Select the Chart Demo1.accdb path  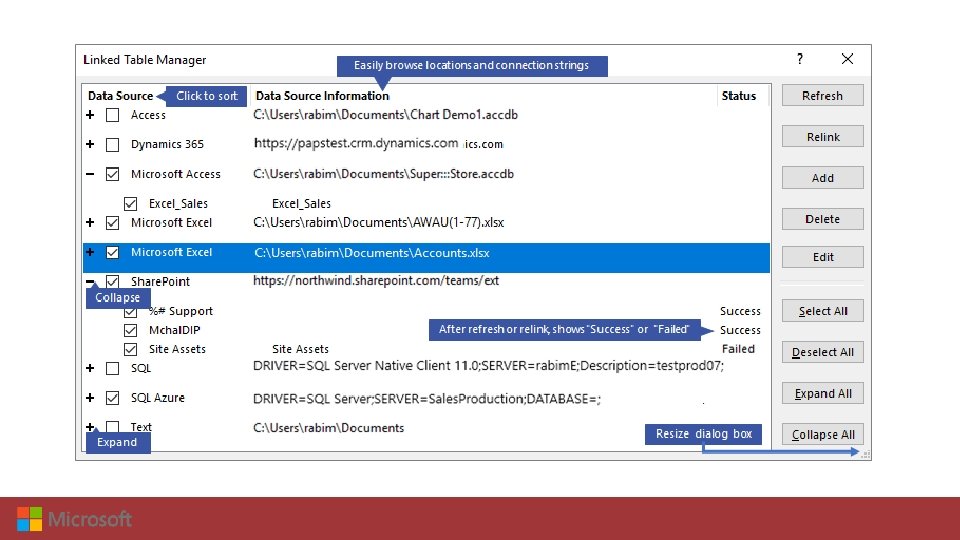click(386, 114)
